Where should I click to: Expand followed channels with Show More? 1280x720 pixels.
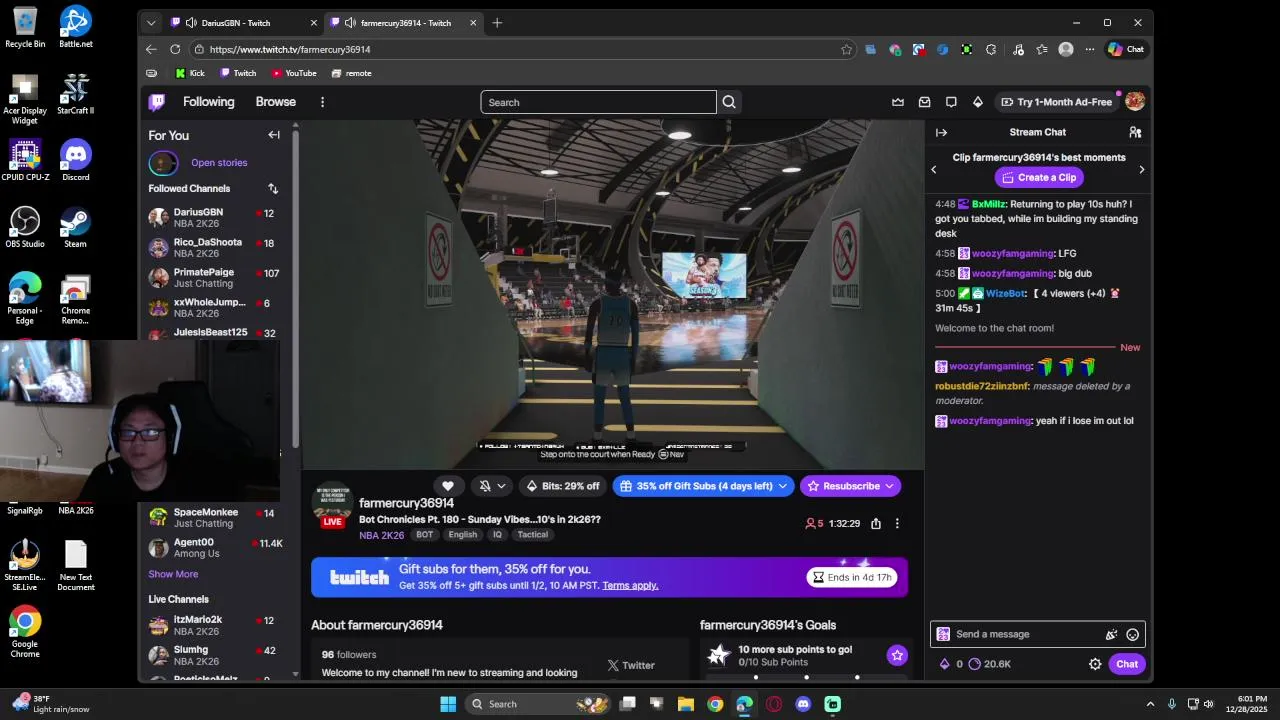pyautogui.click(x=173, y=574)
